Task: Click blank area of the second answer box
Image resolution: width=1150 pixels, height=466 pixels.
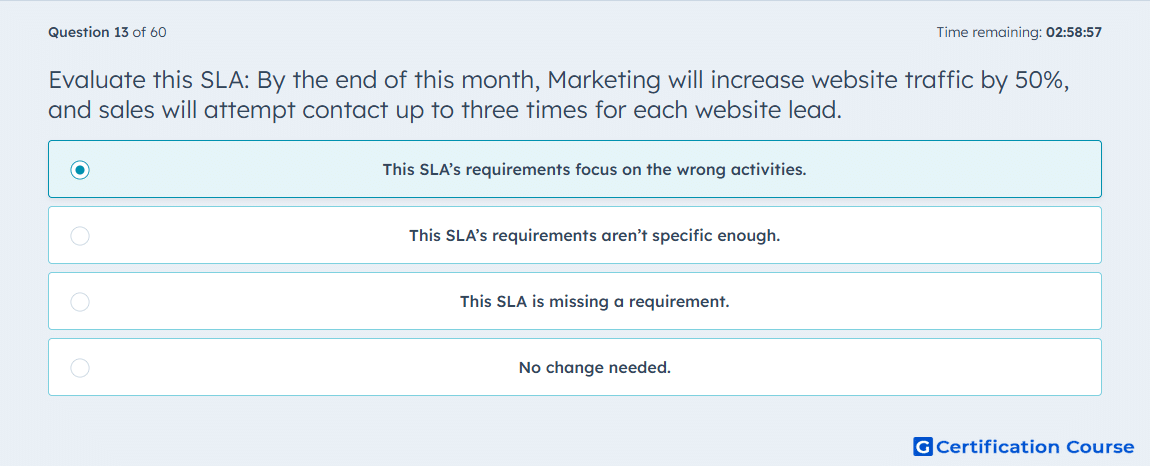Action: pos(953,236)
